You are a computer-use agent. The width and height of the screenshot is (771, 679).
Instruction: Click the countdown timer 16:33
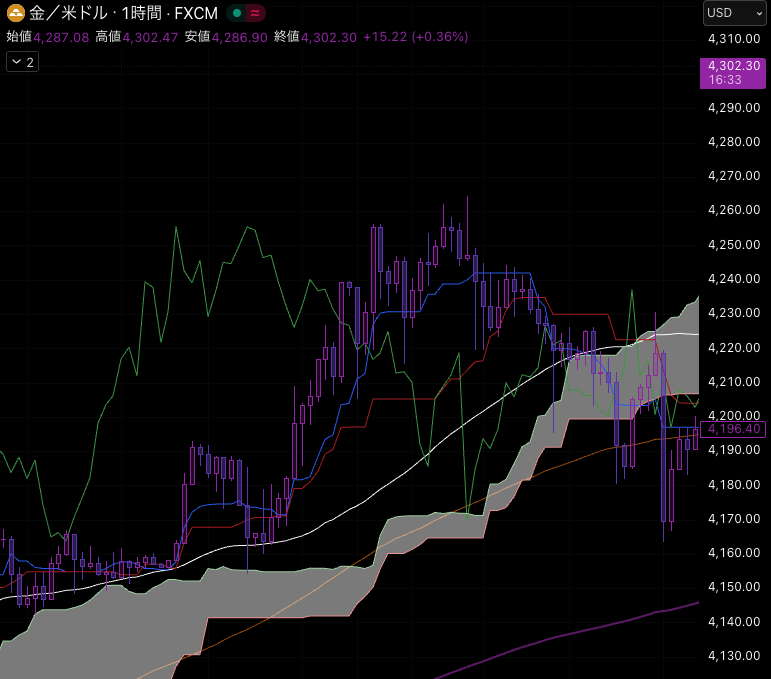pos(725,80)
